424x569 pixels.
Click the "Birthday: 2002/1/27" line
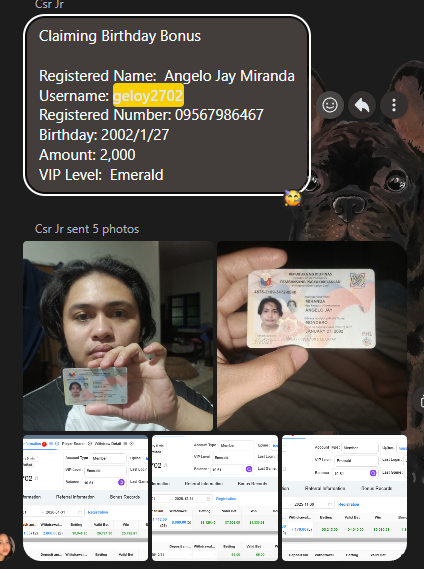pos(104,135)
